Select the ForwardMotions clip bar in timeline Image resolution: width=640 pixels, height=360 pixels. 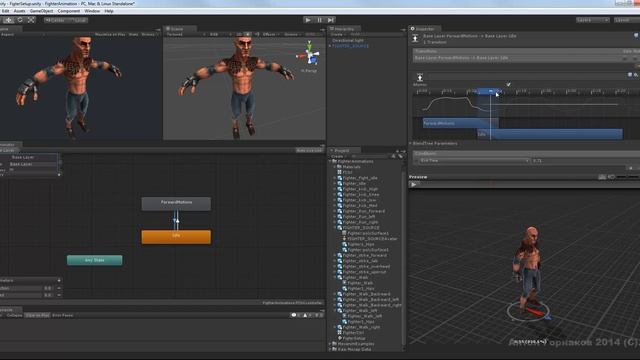click(x=460, y=123)
